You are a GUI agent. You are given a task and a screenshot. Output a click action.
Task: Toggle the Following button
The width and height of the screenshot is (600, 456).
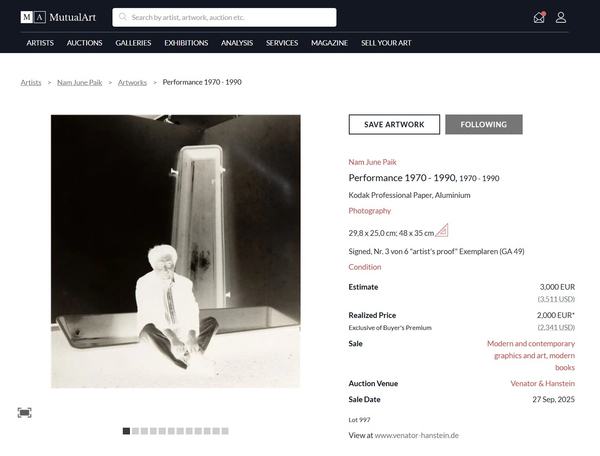pyautogui.click(x=483, y=125)
